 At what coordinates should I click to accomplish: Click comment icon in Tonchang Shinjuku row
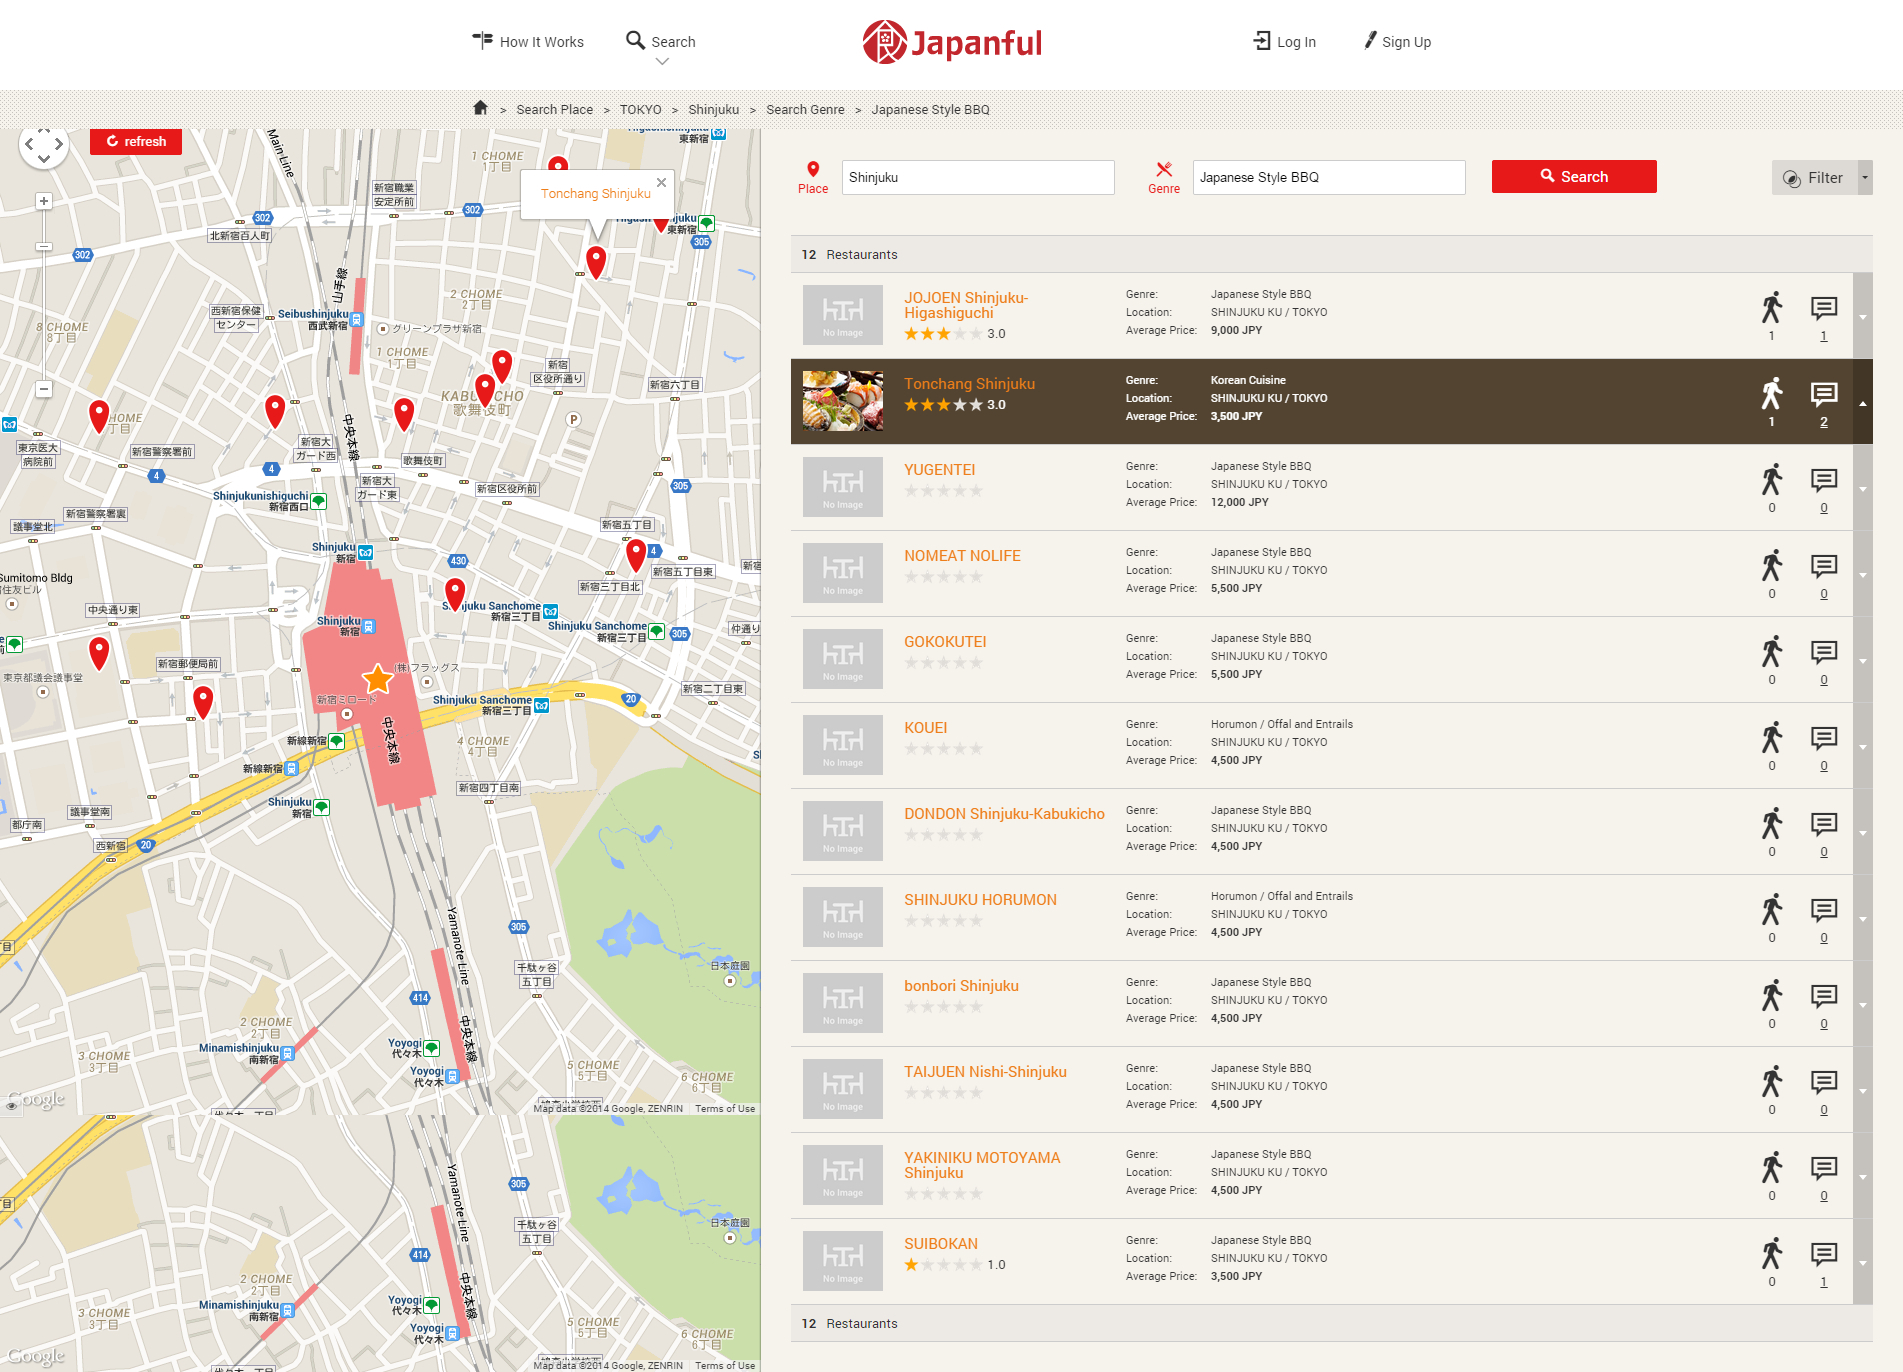tap(1824, 393)
